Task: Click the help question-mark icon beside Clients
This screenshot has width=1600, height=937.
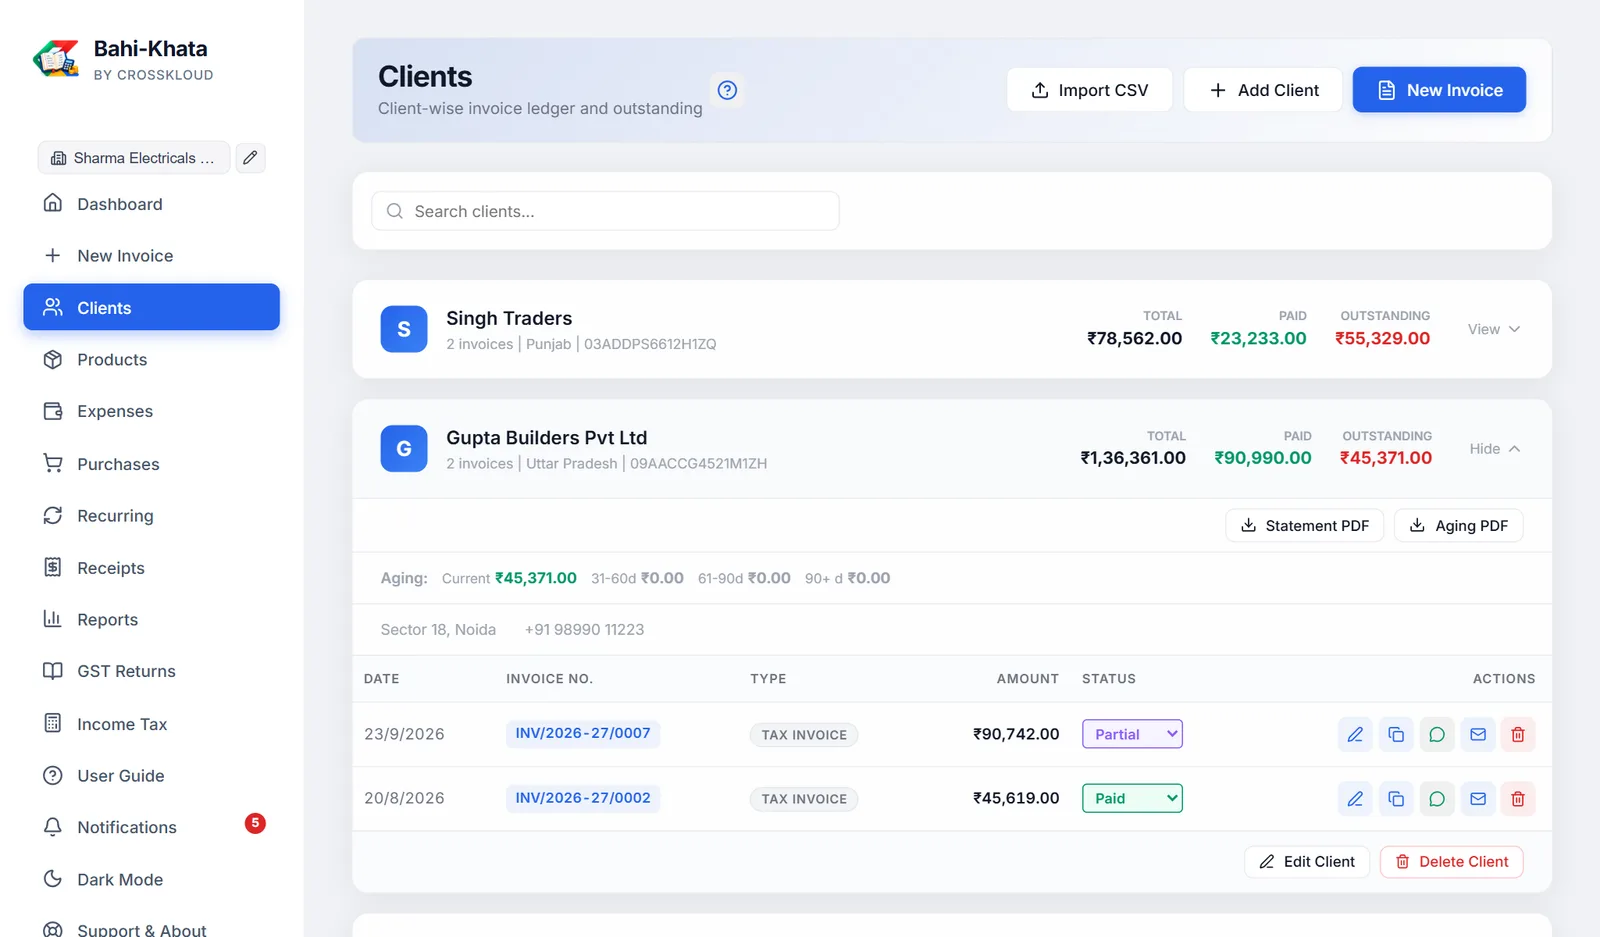Action: pos(727,90)
